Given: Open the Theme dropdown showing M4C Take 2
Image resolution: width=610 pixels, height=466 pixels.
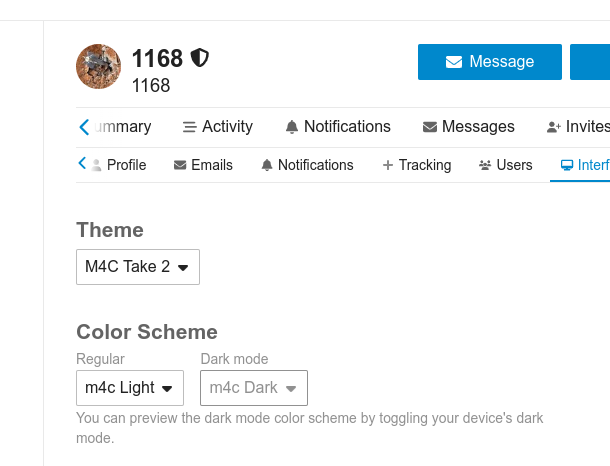Looking at the screenshot, I should pos(138,267).
